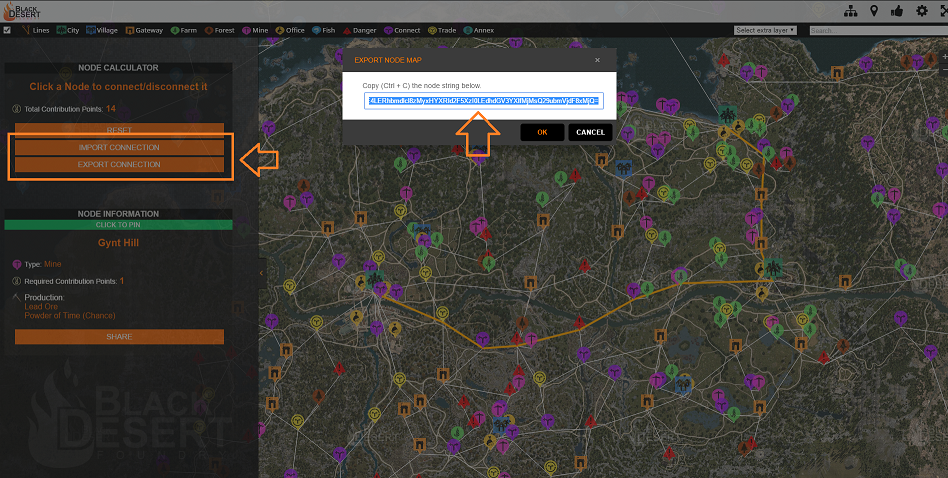Toggle the Office node filter
The width and height of the screenshot is (948, 478).
point(290,30)
